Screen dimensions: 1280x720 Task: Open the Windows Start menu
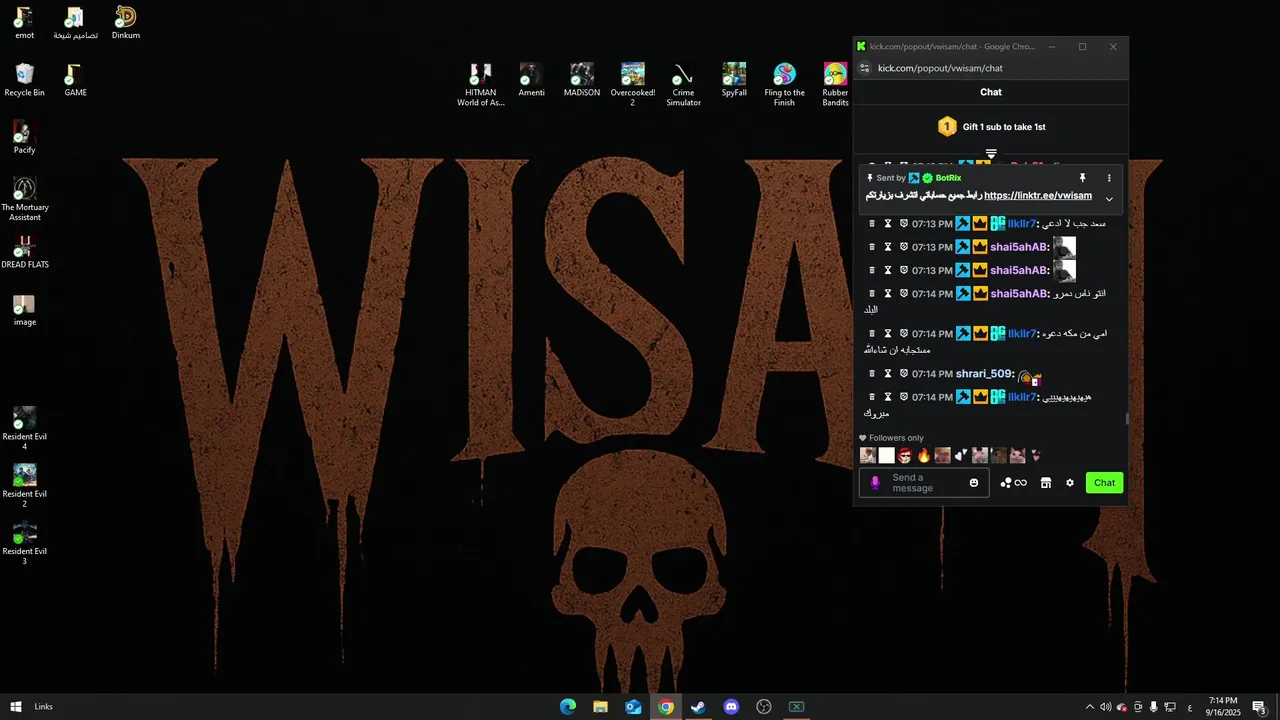click(16, 707)
